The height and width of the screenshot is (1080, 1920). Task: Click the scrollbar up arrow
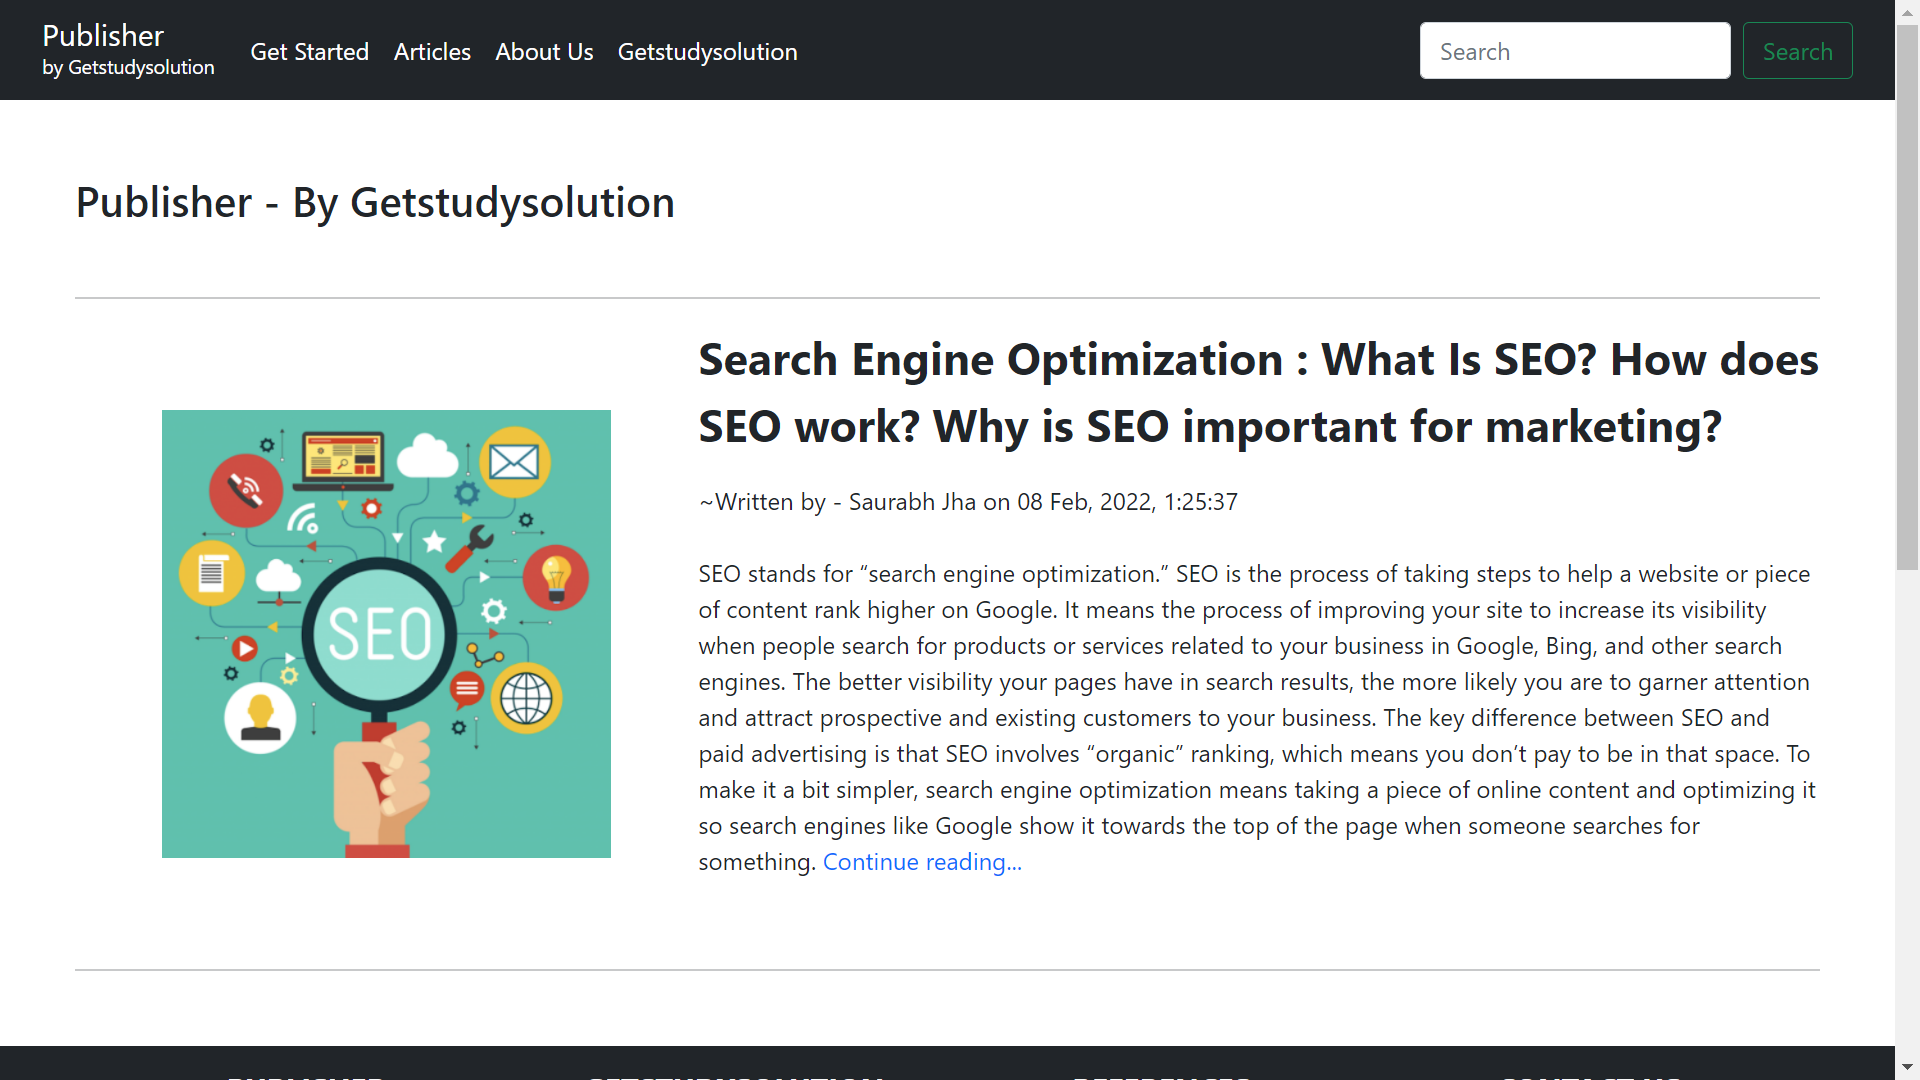point(1907,12)
